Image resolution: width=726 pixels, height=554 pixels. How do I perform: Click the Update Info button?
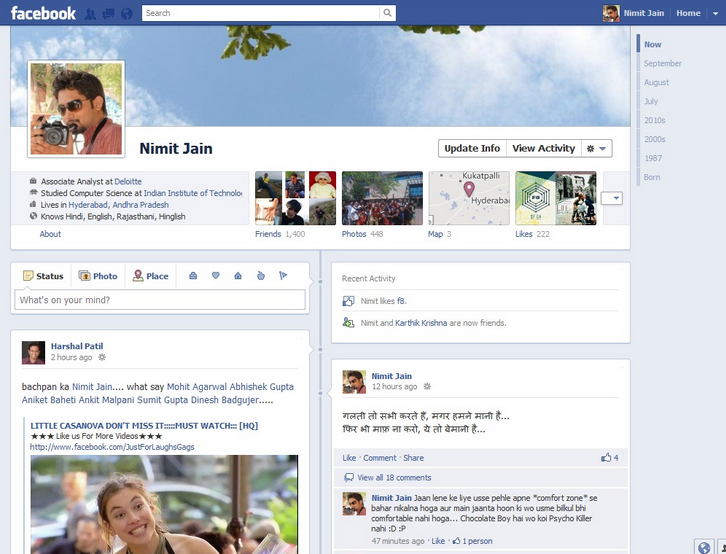click(472, 148)
